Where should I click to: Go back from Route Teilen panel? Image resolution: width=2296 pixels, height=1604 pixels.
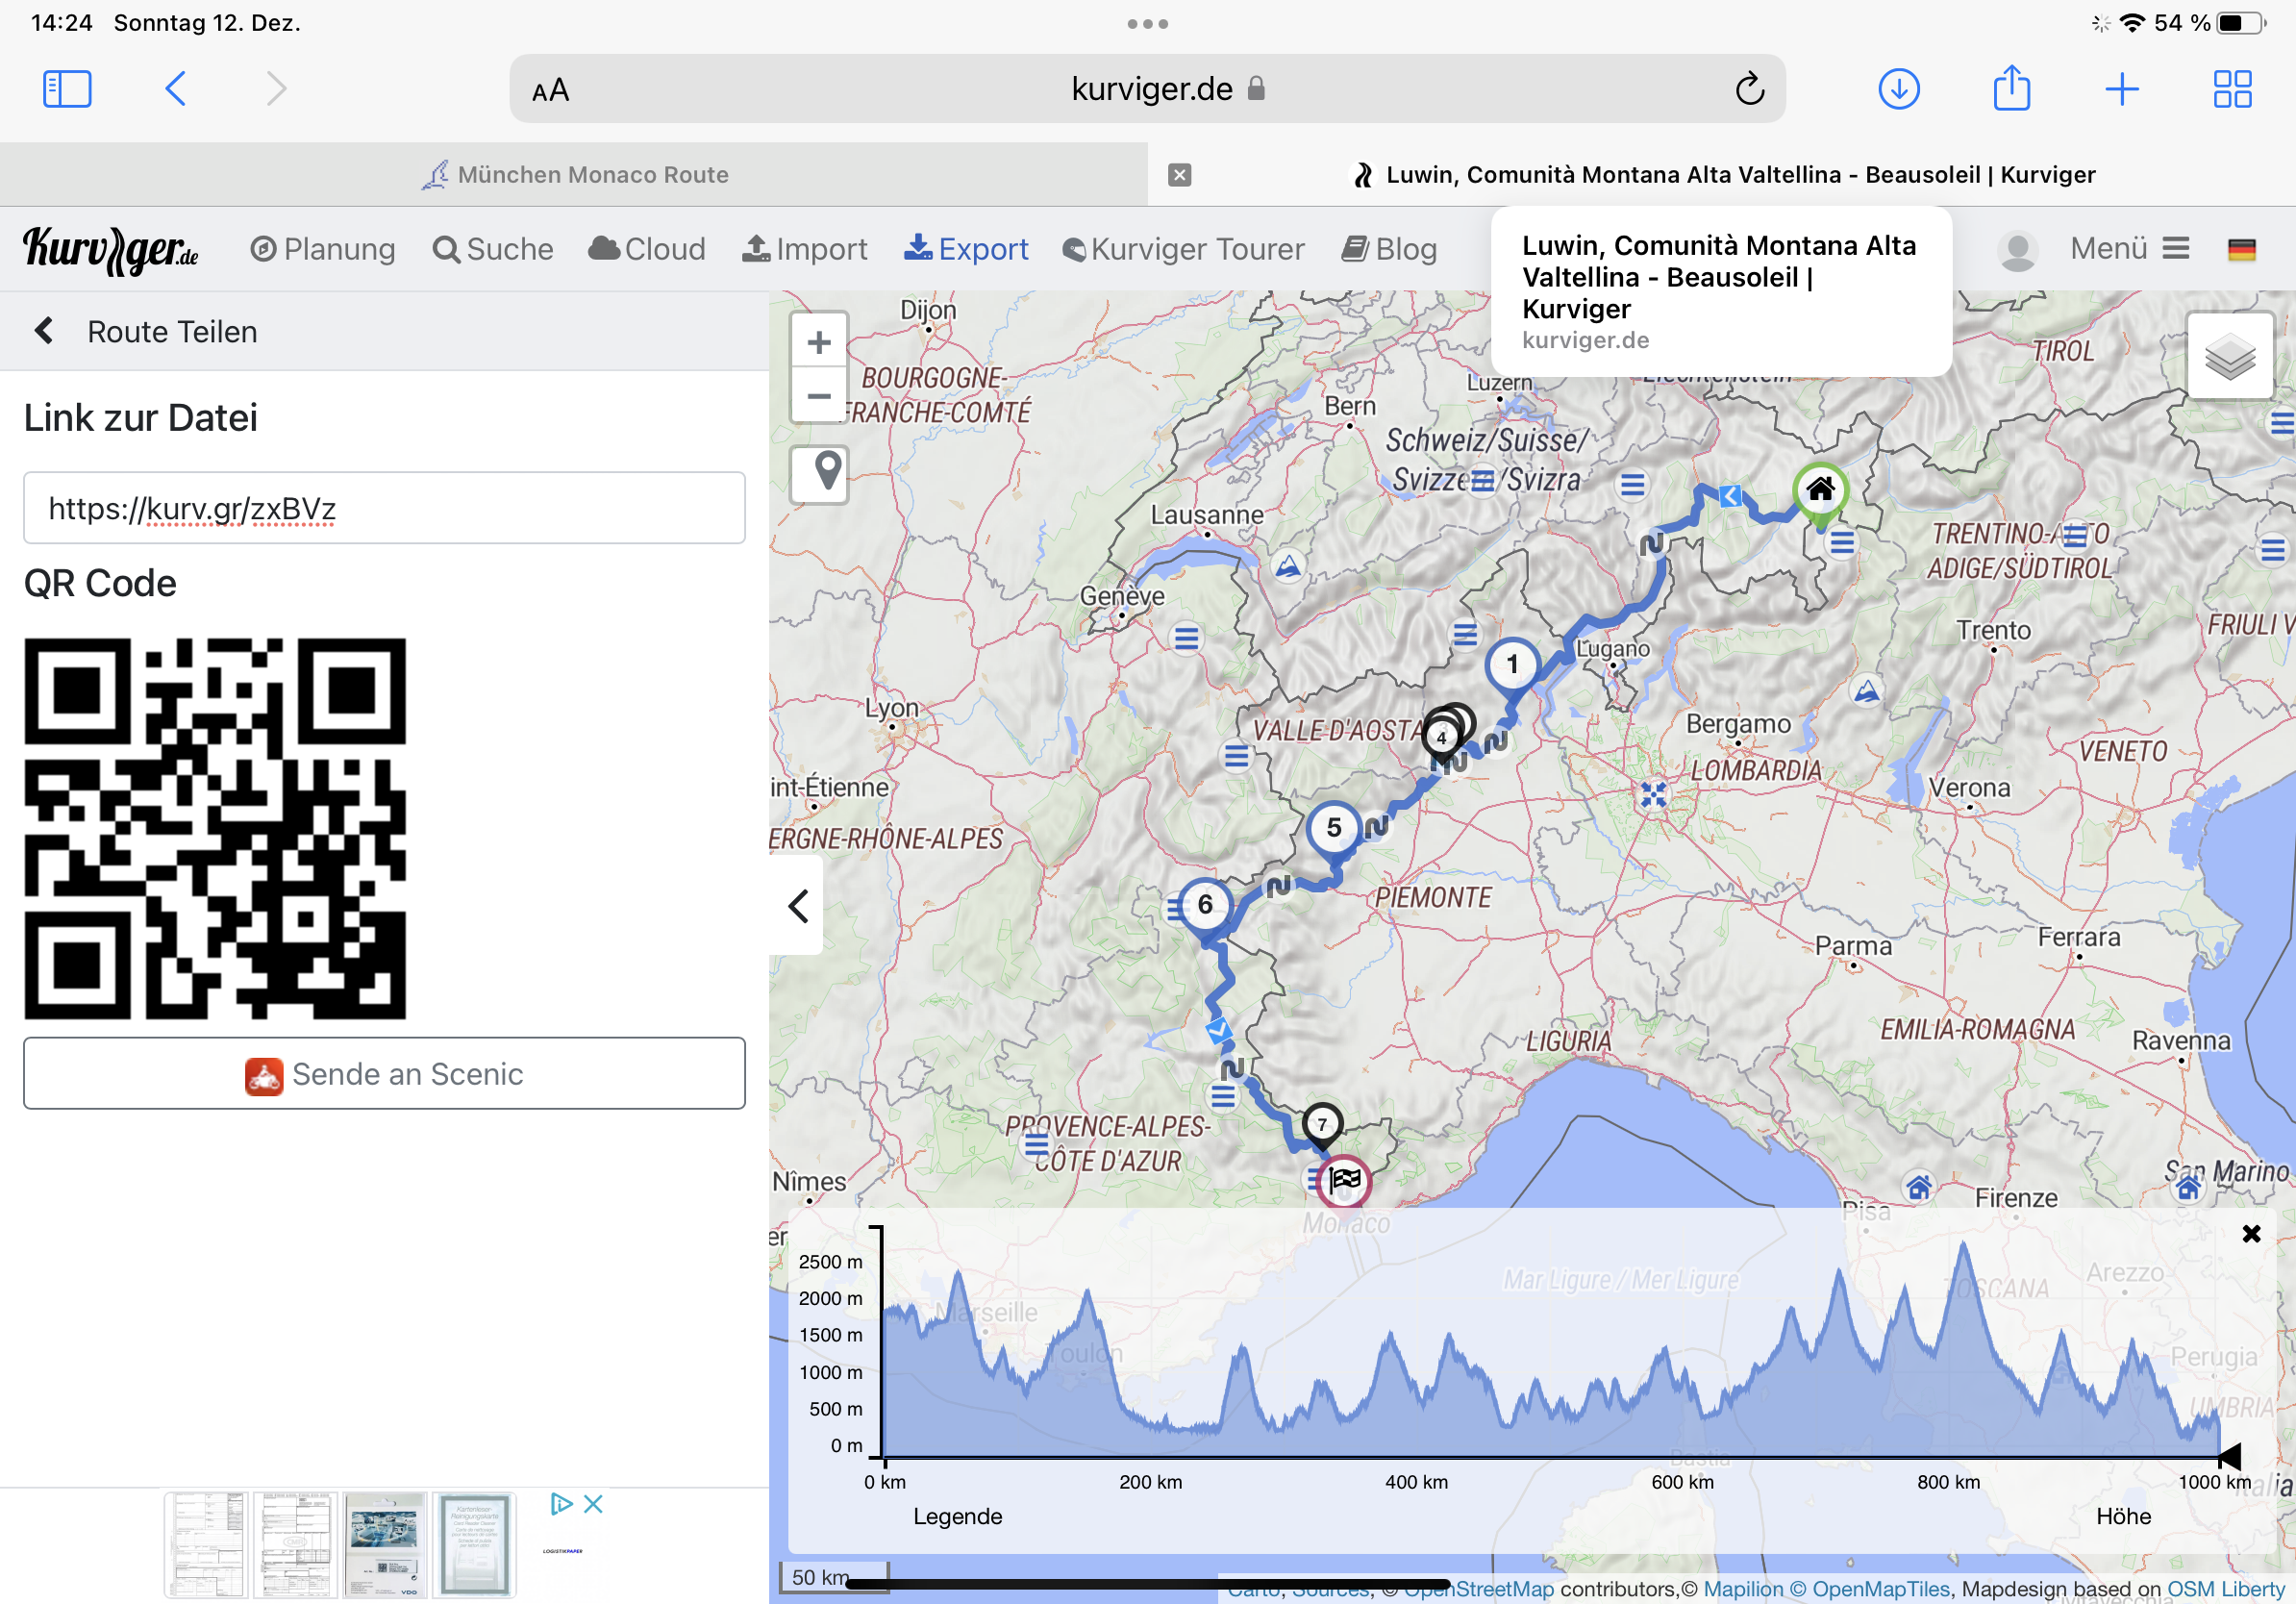[x=43, y=331]
